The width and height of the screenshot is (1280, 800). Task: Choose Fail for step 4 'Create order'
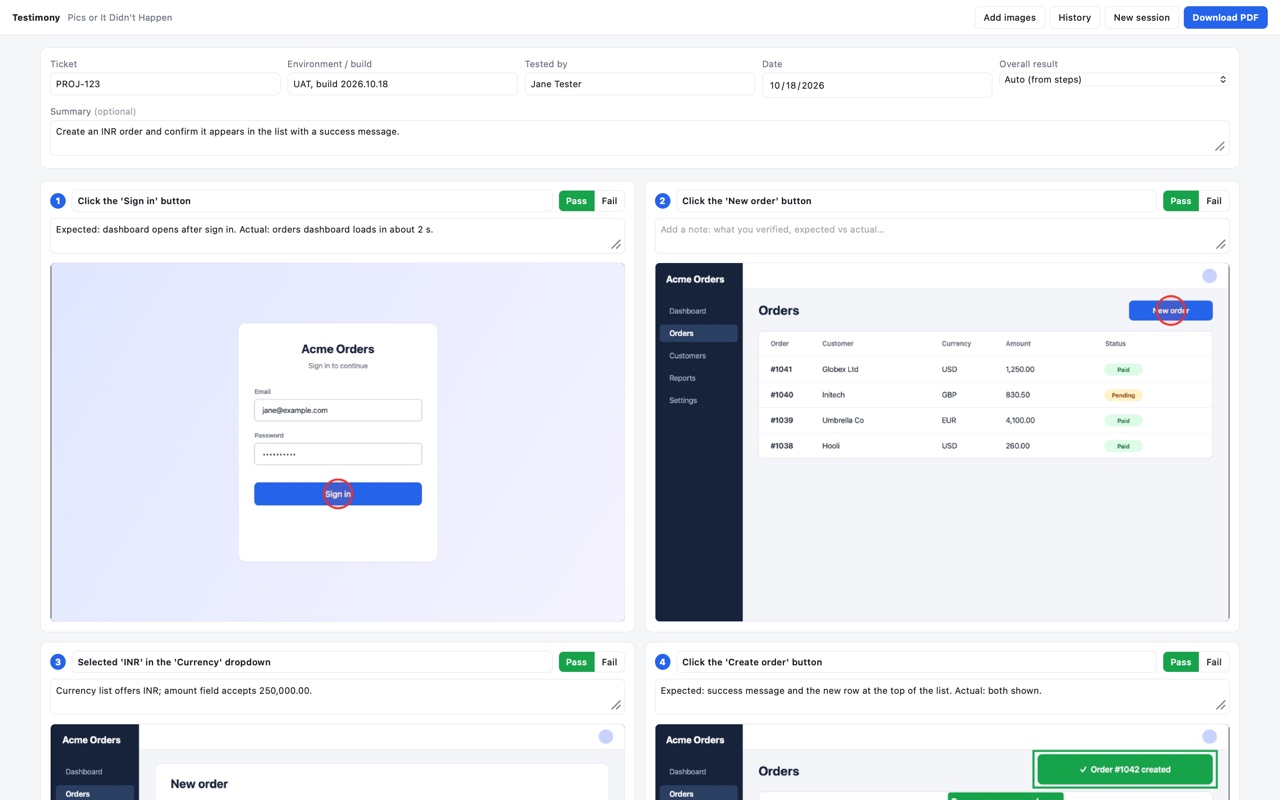click(1214, 662)
